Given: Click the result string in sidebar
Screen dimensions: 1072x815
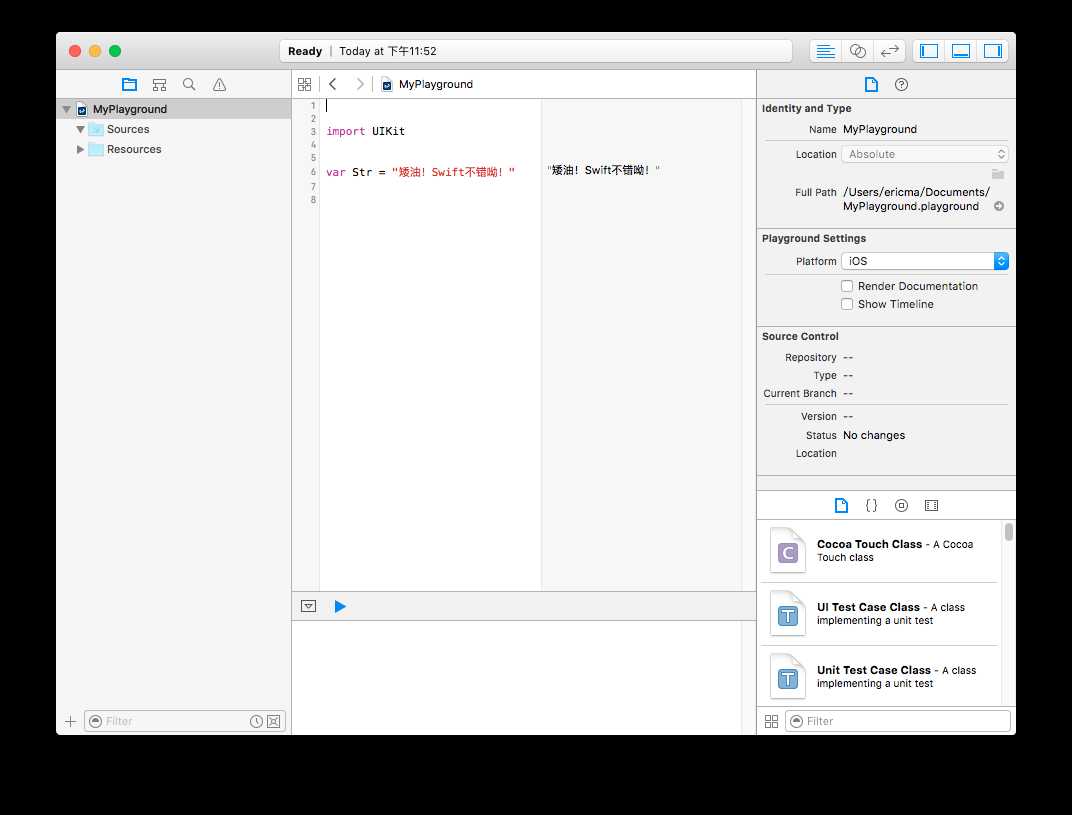Looking at the screenshot, I should coord(603,170).
